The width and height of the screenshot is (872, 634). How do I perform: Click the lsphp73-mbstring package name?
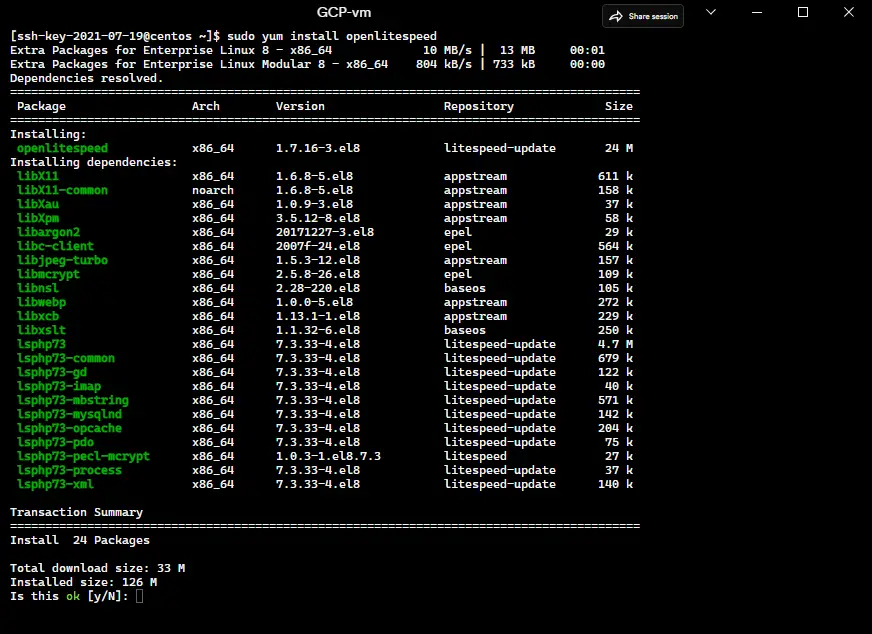tap(73, 400)
